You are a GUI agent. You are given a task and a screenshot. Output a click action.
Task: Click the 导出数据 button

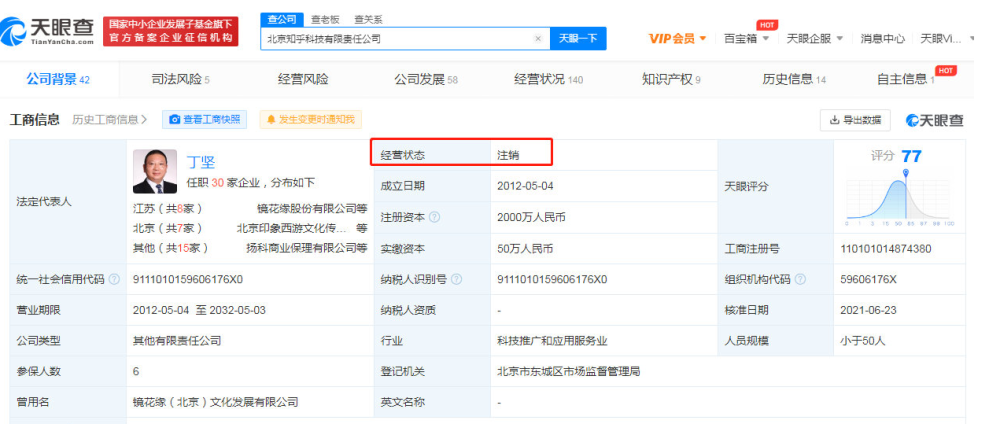[x=855, y=120]
